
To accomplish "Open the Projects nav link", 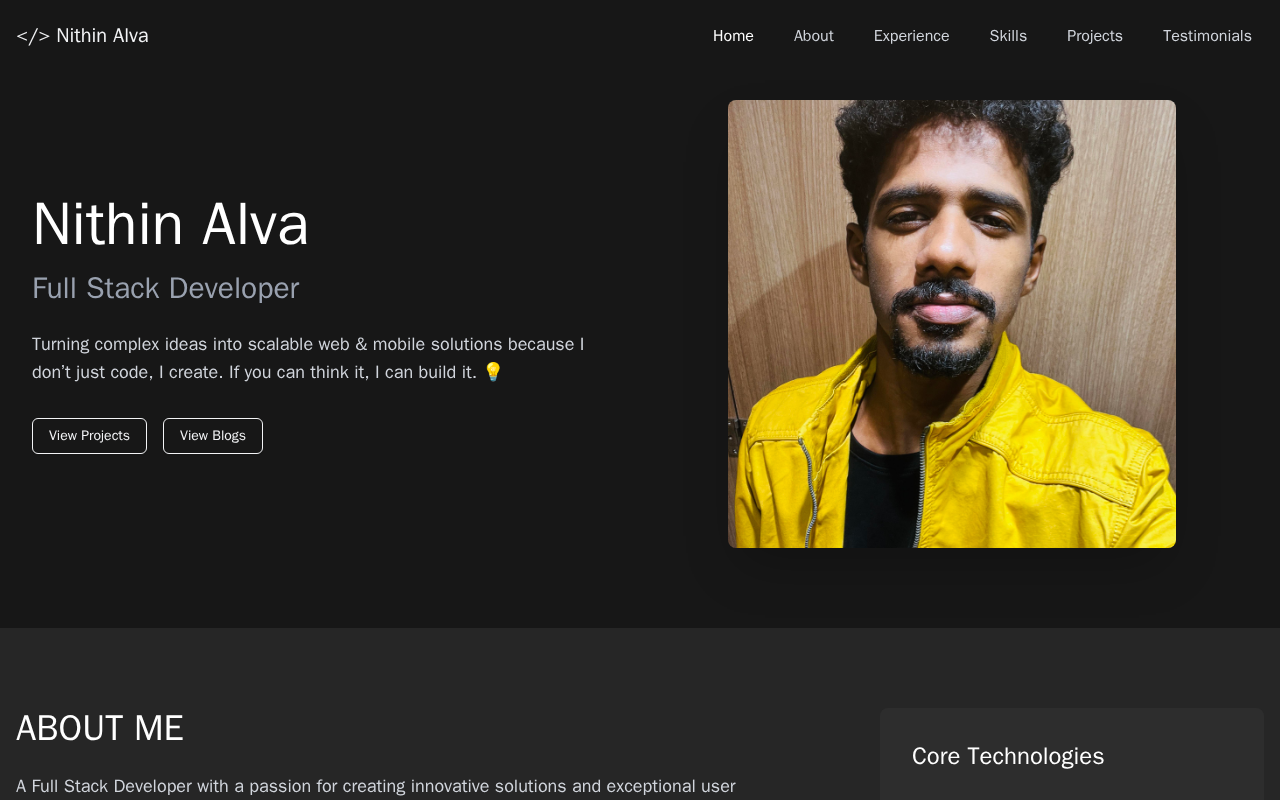I will pyautogui.click(x=1095, y=36).
